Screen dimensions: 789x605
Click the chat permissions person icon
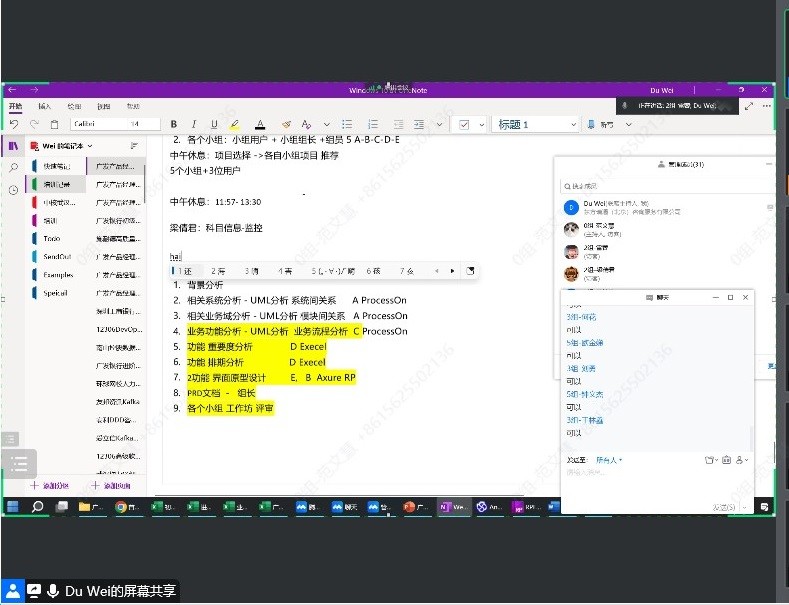[742, 460]
